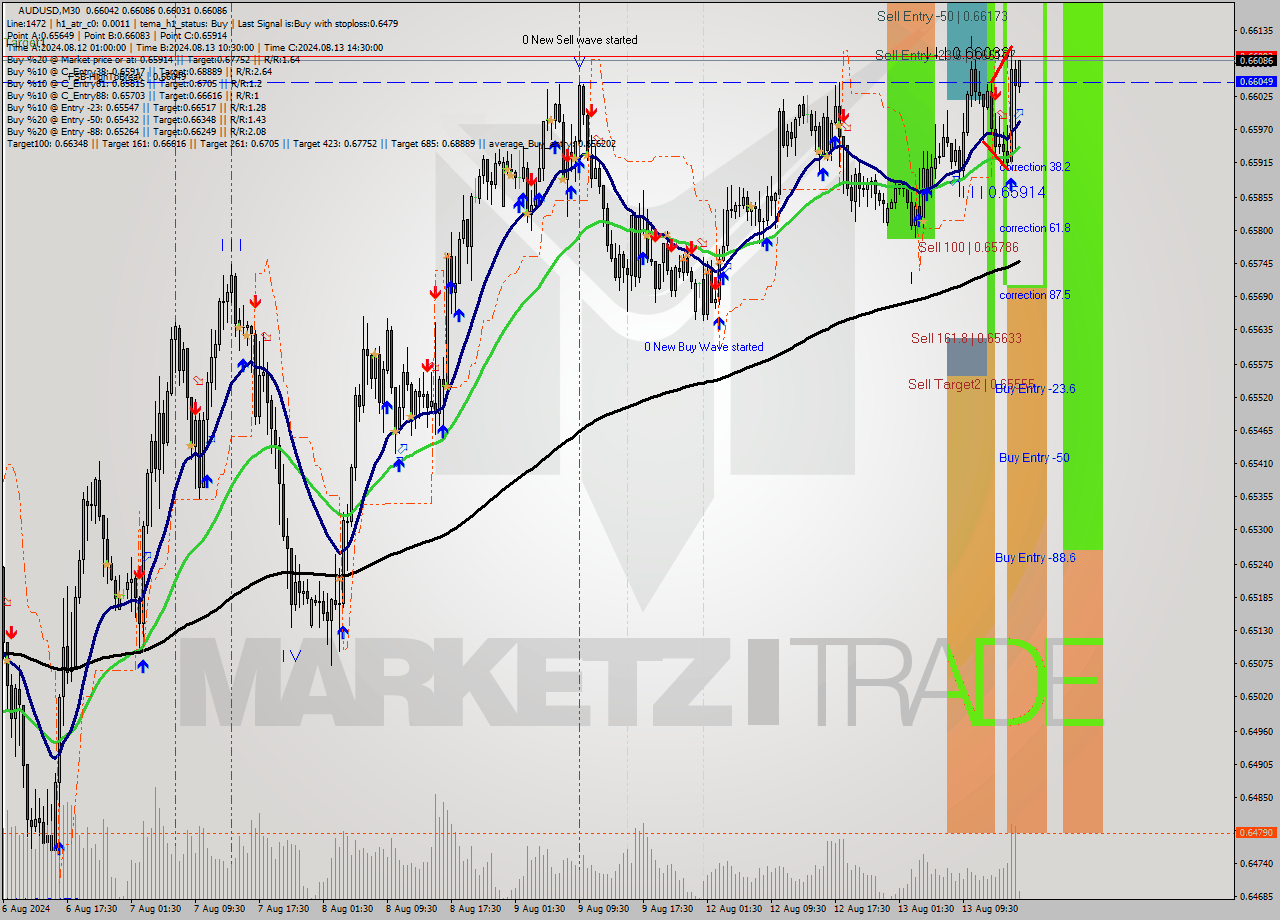The image size is (1280, 920).
Task: Click the 0.65410 price axis value
Action: pyautogui.click(x=1256, y=463)
